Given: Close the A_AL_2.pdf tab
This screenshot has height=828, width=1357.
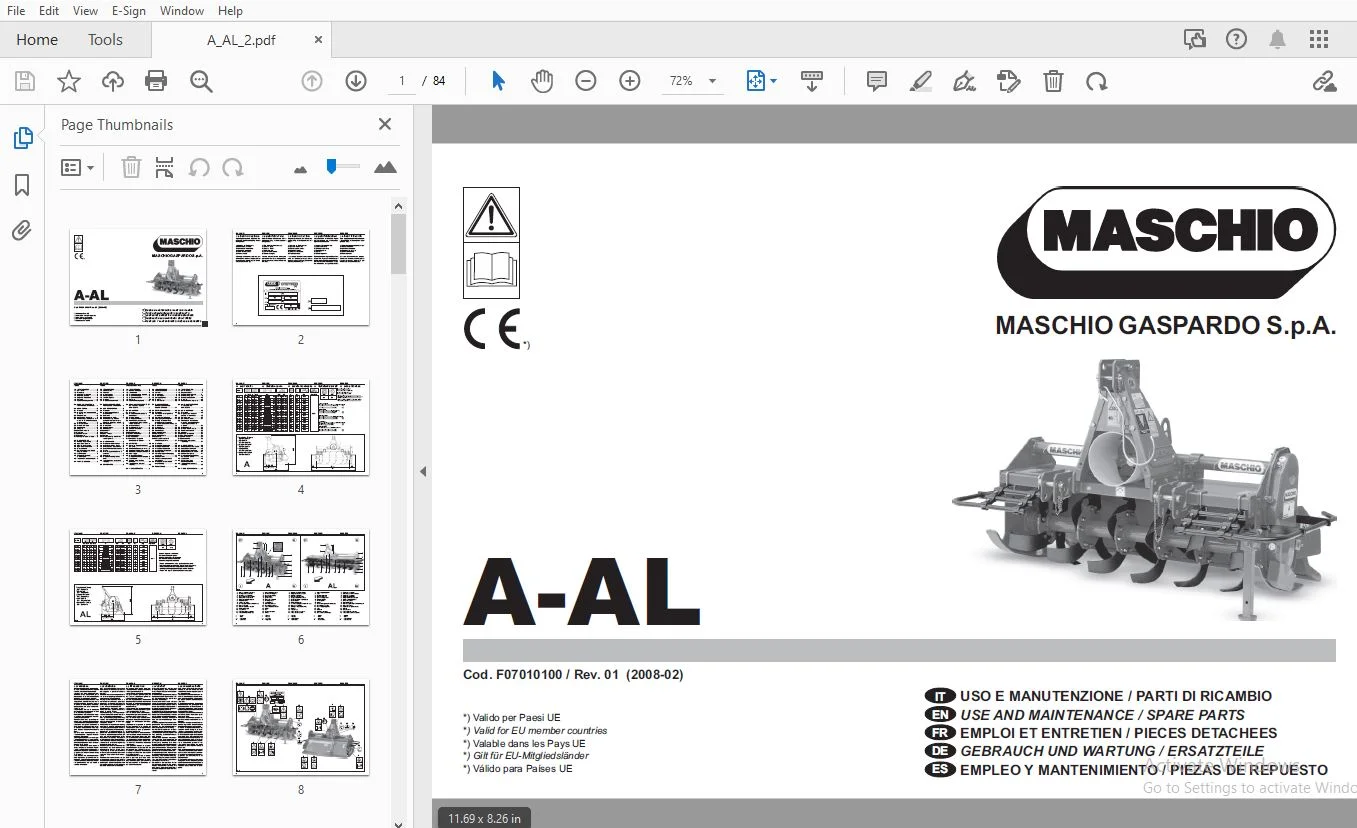Looking at the screenshot, I should point(319,40).
